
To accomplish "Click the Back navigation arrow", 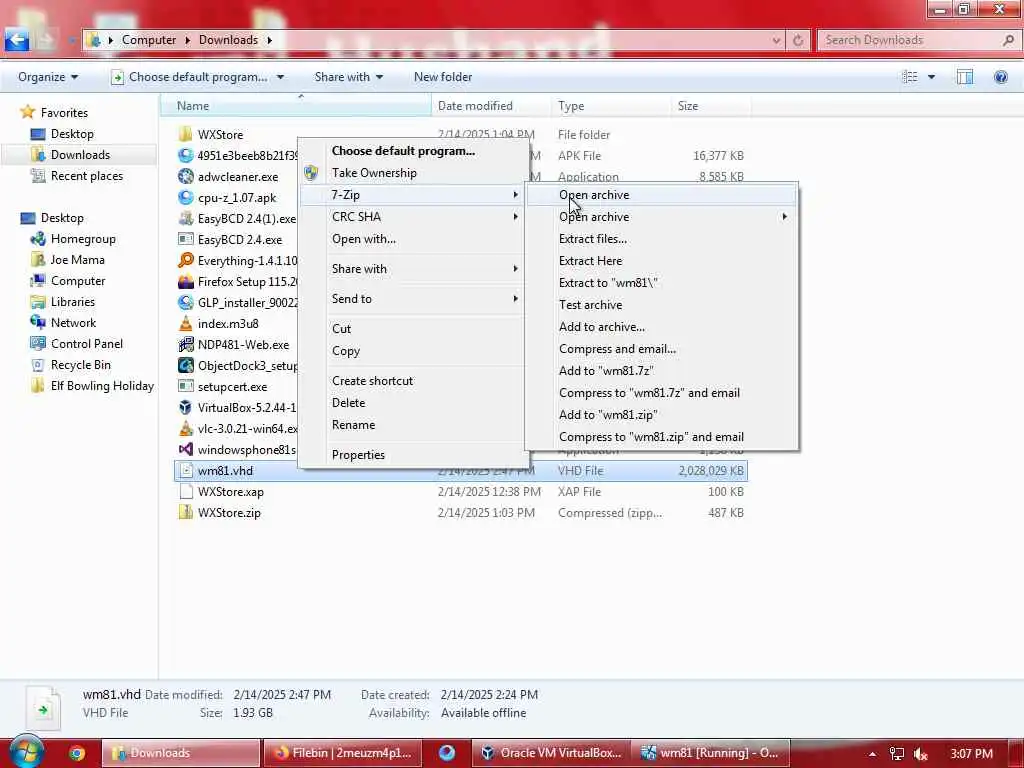I will click(17, 40).
